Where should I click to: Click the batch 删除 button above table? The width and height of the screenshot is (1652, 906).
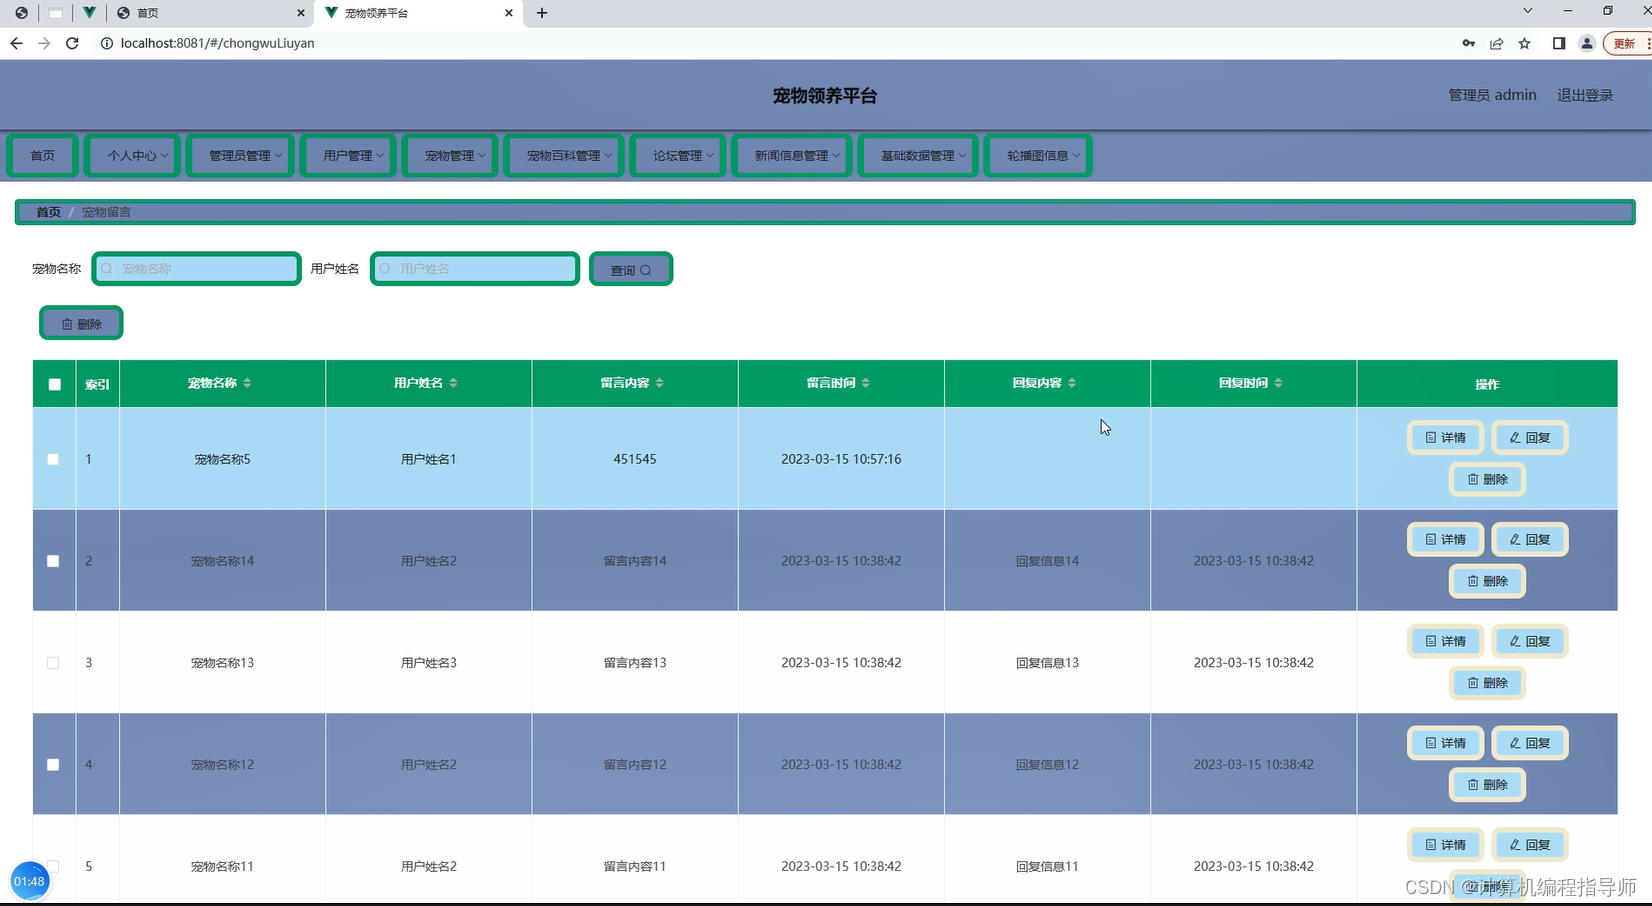coord(81,323)
